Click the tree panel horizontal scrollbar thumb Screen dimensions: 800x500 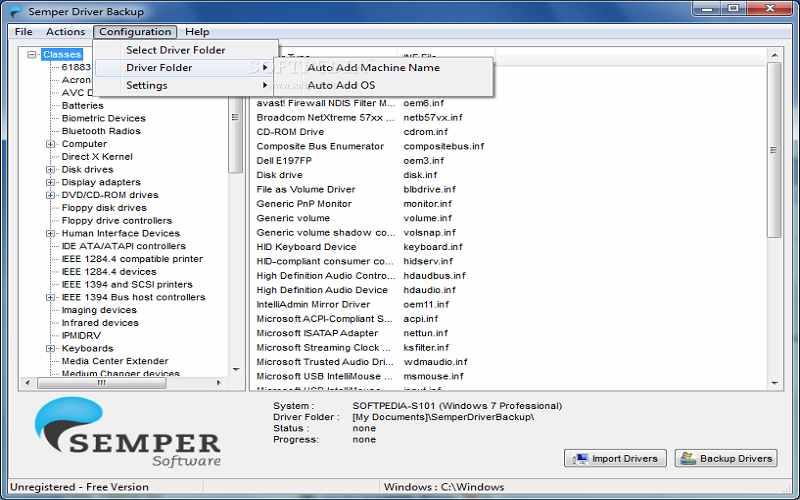coord(102,382)
